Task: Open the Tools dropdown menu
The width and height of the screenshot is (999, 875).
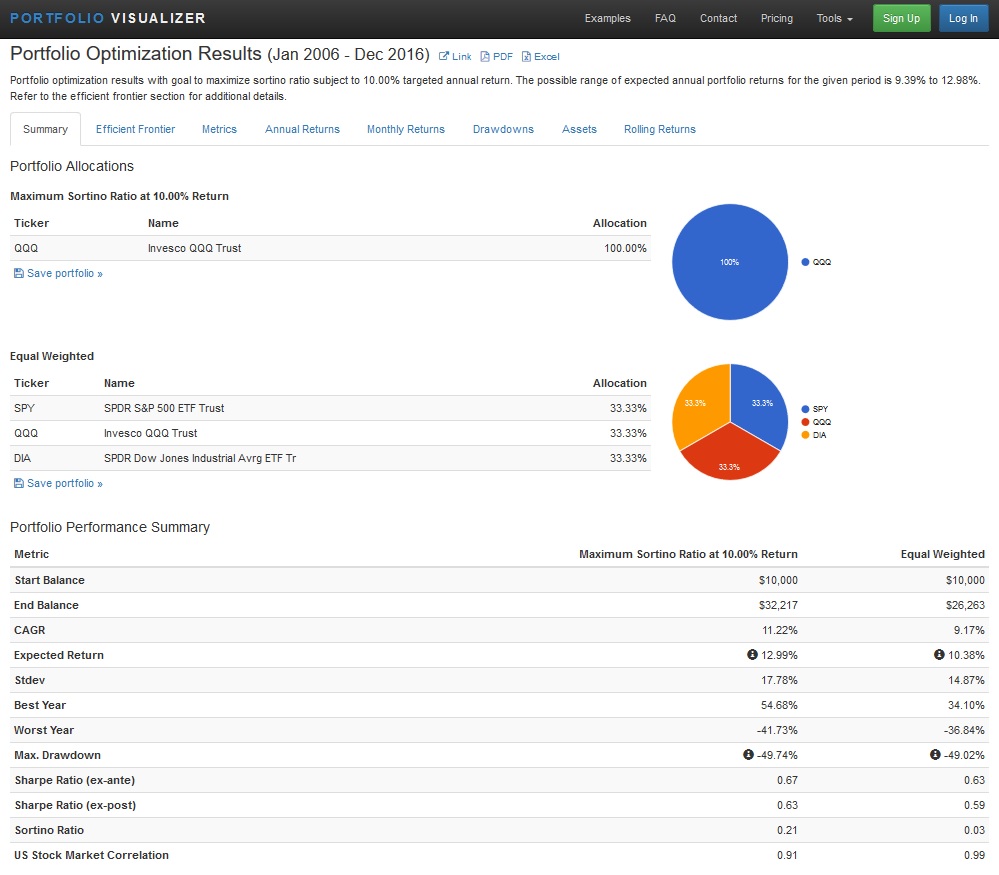Action: 834,18
